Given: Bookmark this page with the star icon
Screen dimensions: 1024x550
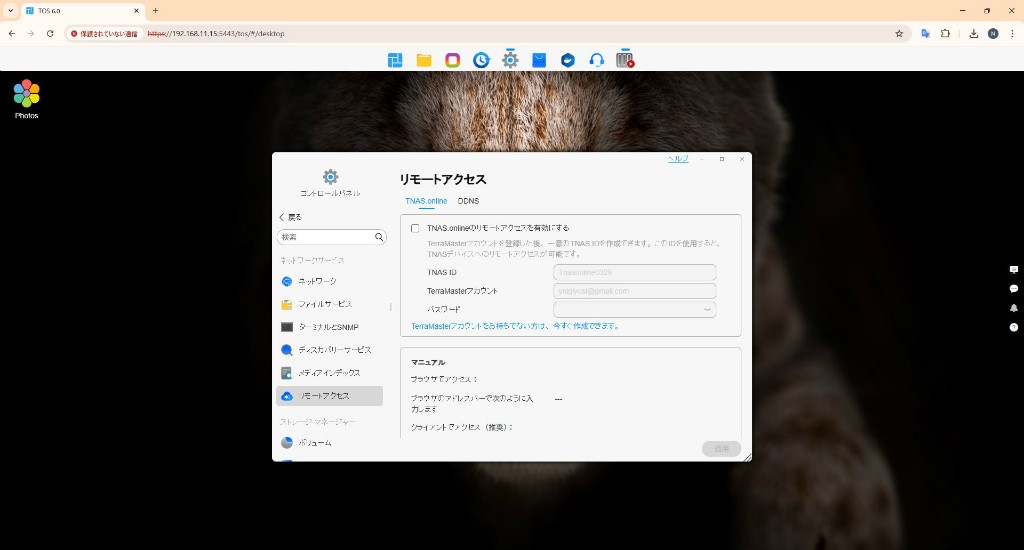Looking at the screenshot, I should (x=899, y=33).
